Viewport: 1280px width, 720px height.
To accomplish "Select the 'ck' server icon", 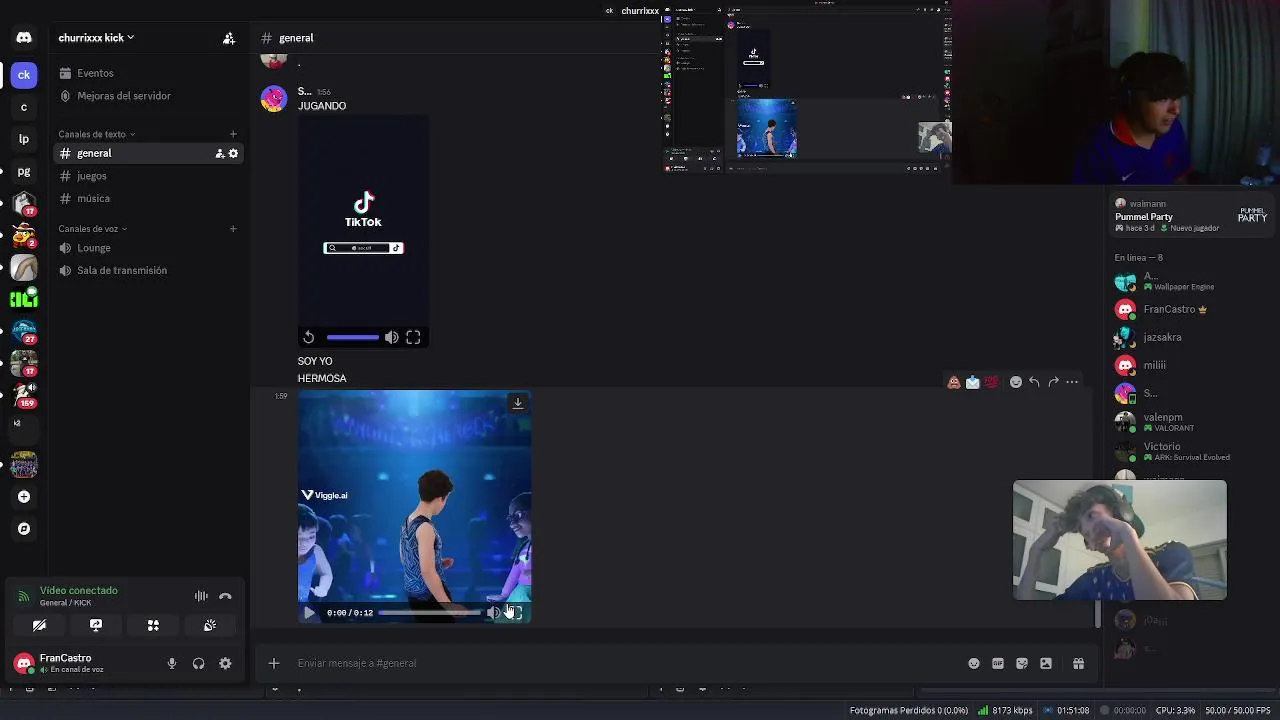I will tap(24, 74).
